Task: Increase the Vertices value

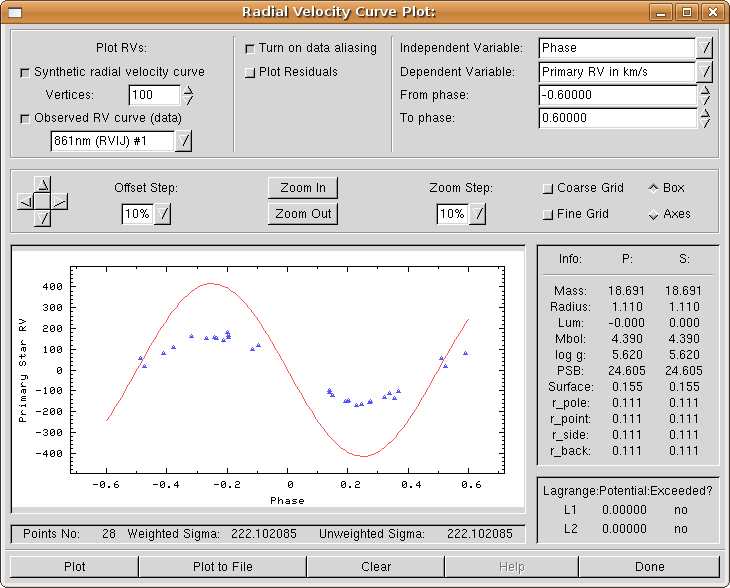Action: click(188, 90)
